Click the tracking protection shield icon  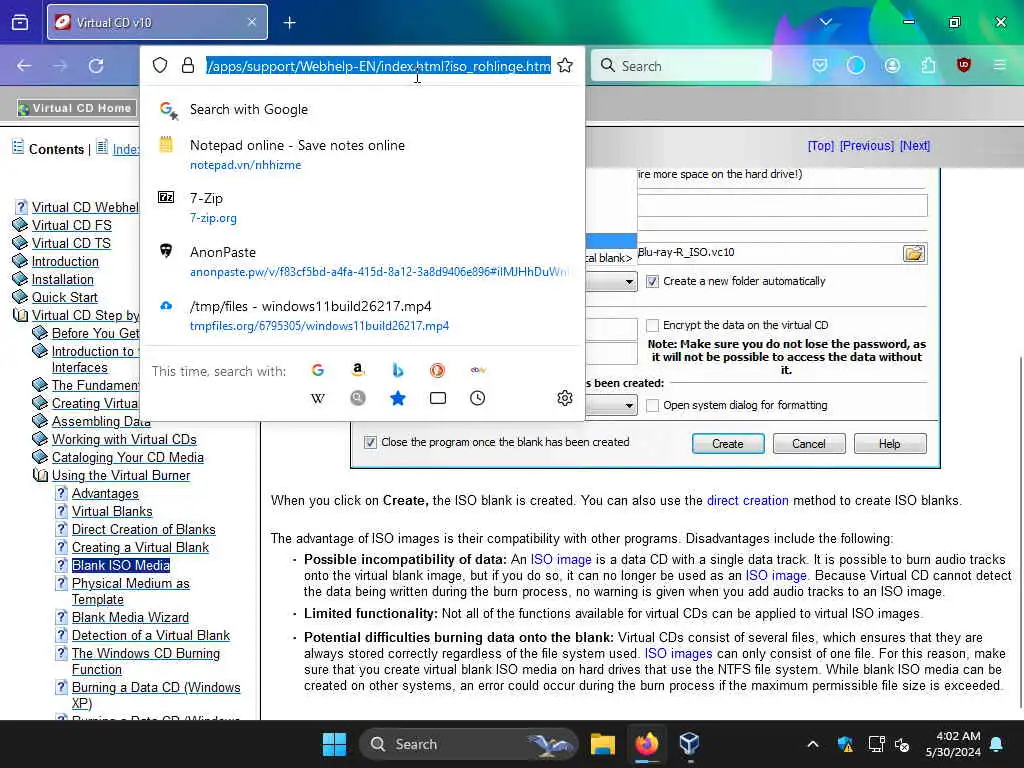[160, 65]
